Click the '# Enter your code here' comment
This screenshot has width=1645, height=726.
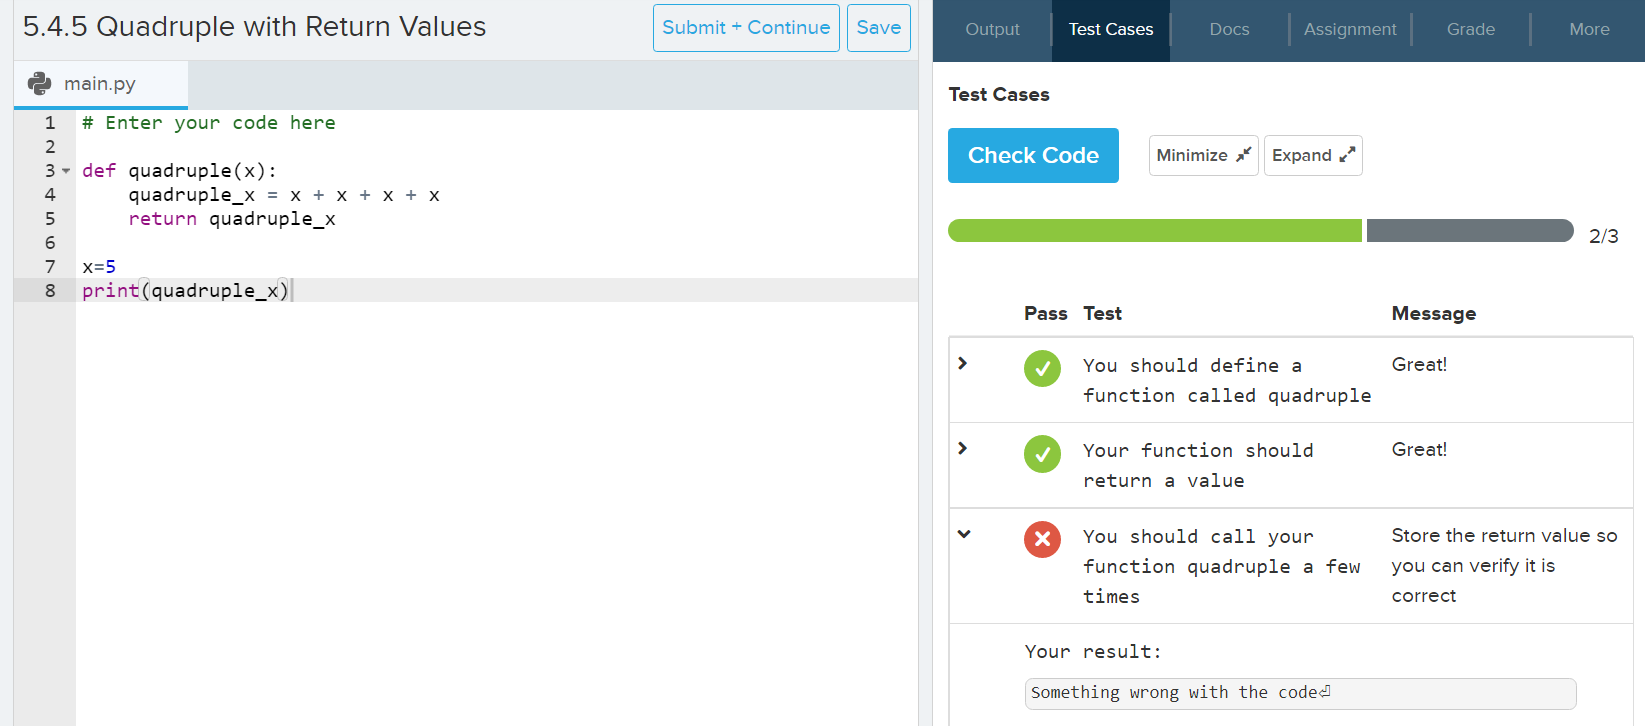click(209, 123)
